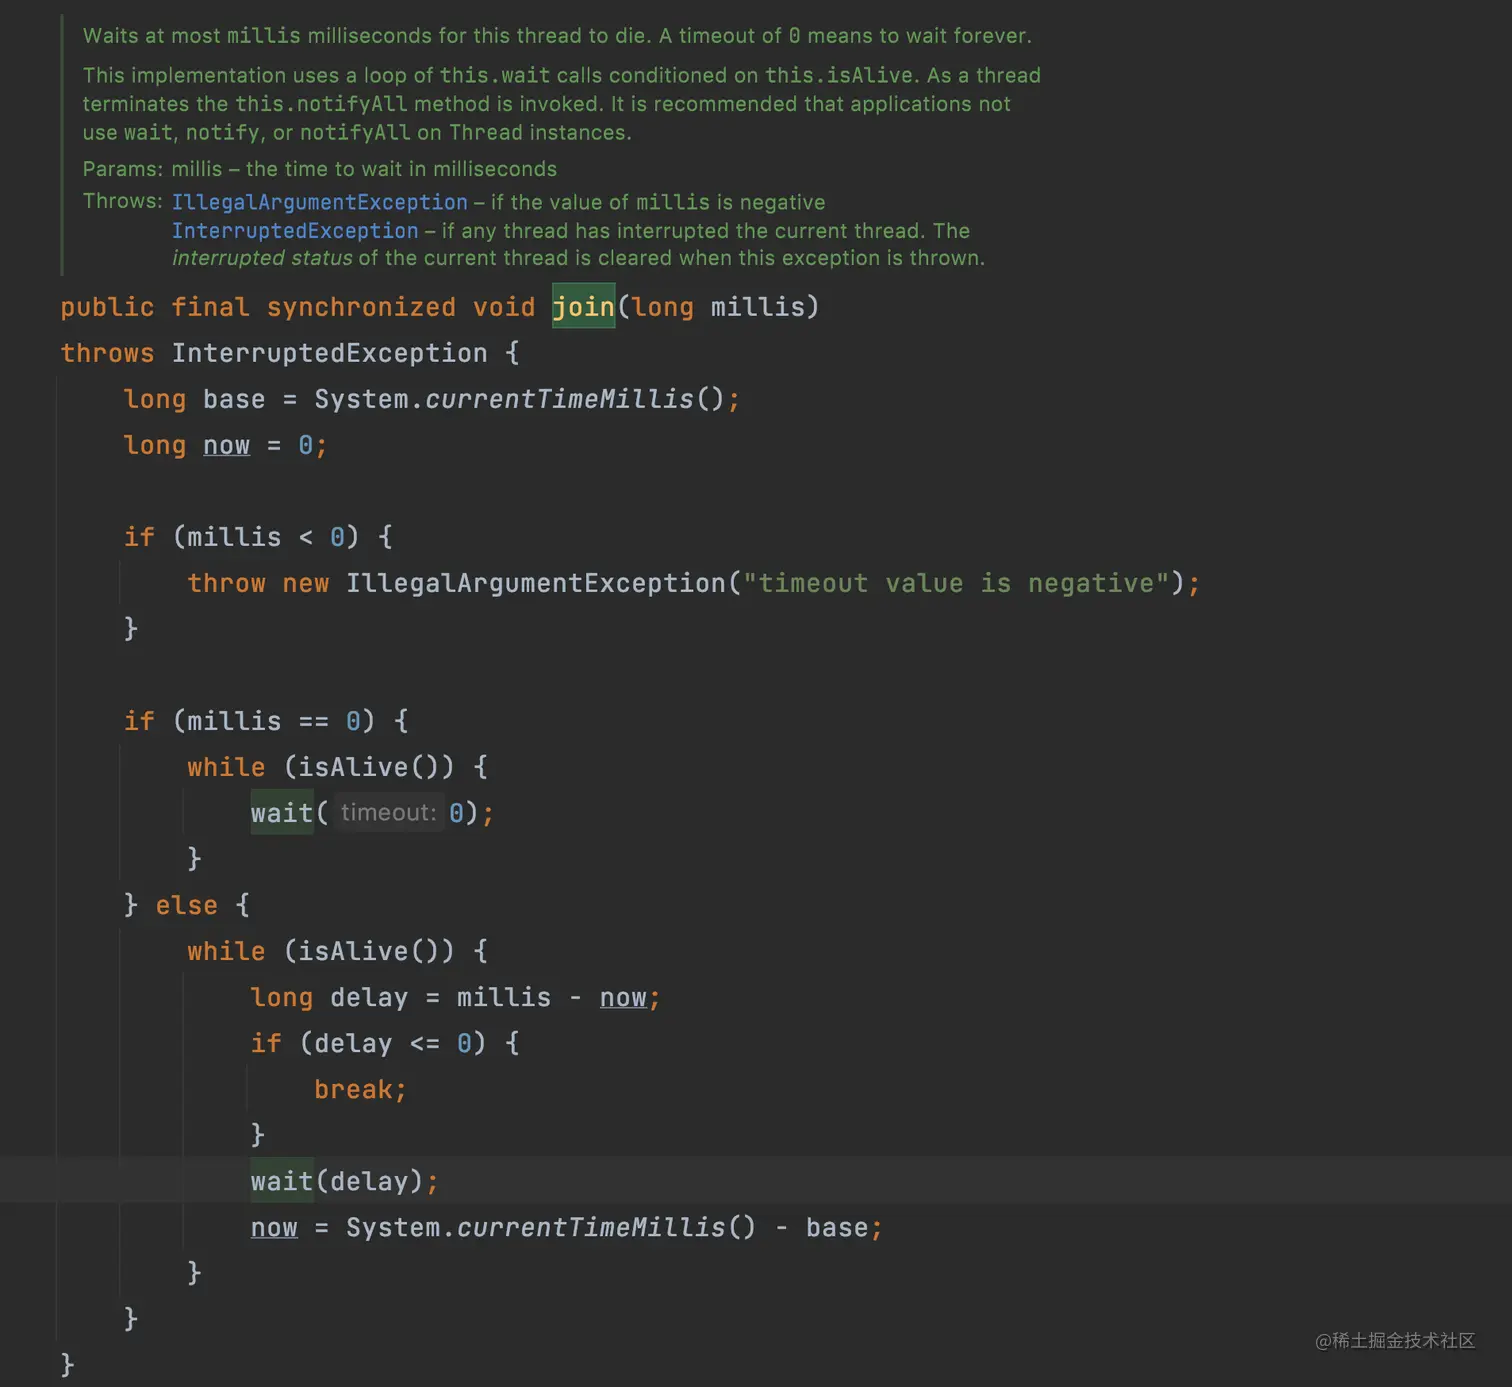This screenshot has height=1387, width=1512.
Task: Click 'this.isAlive' in the documentation comment
Action: (840, 75)
